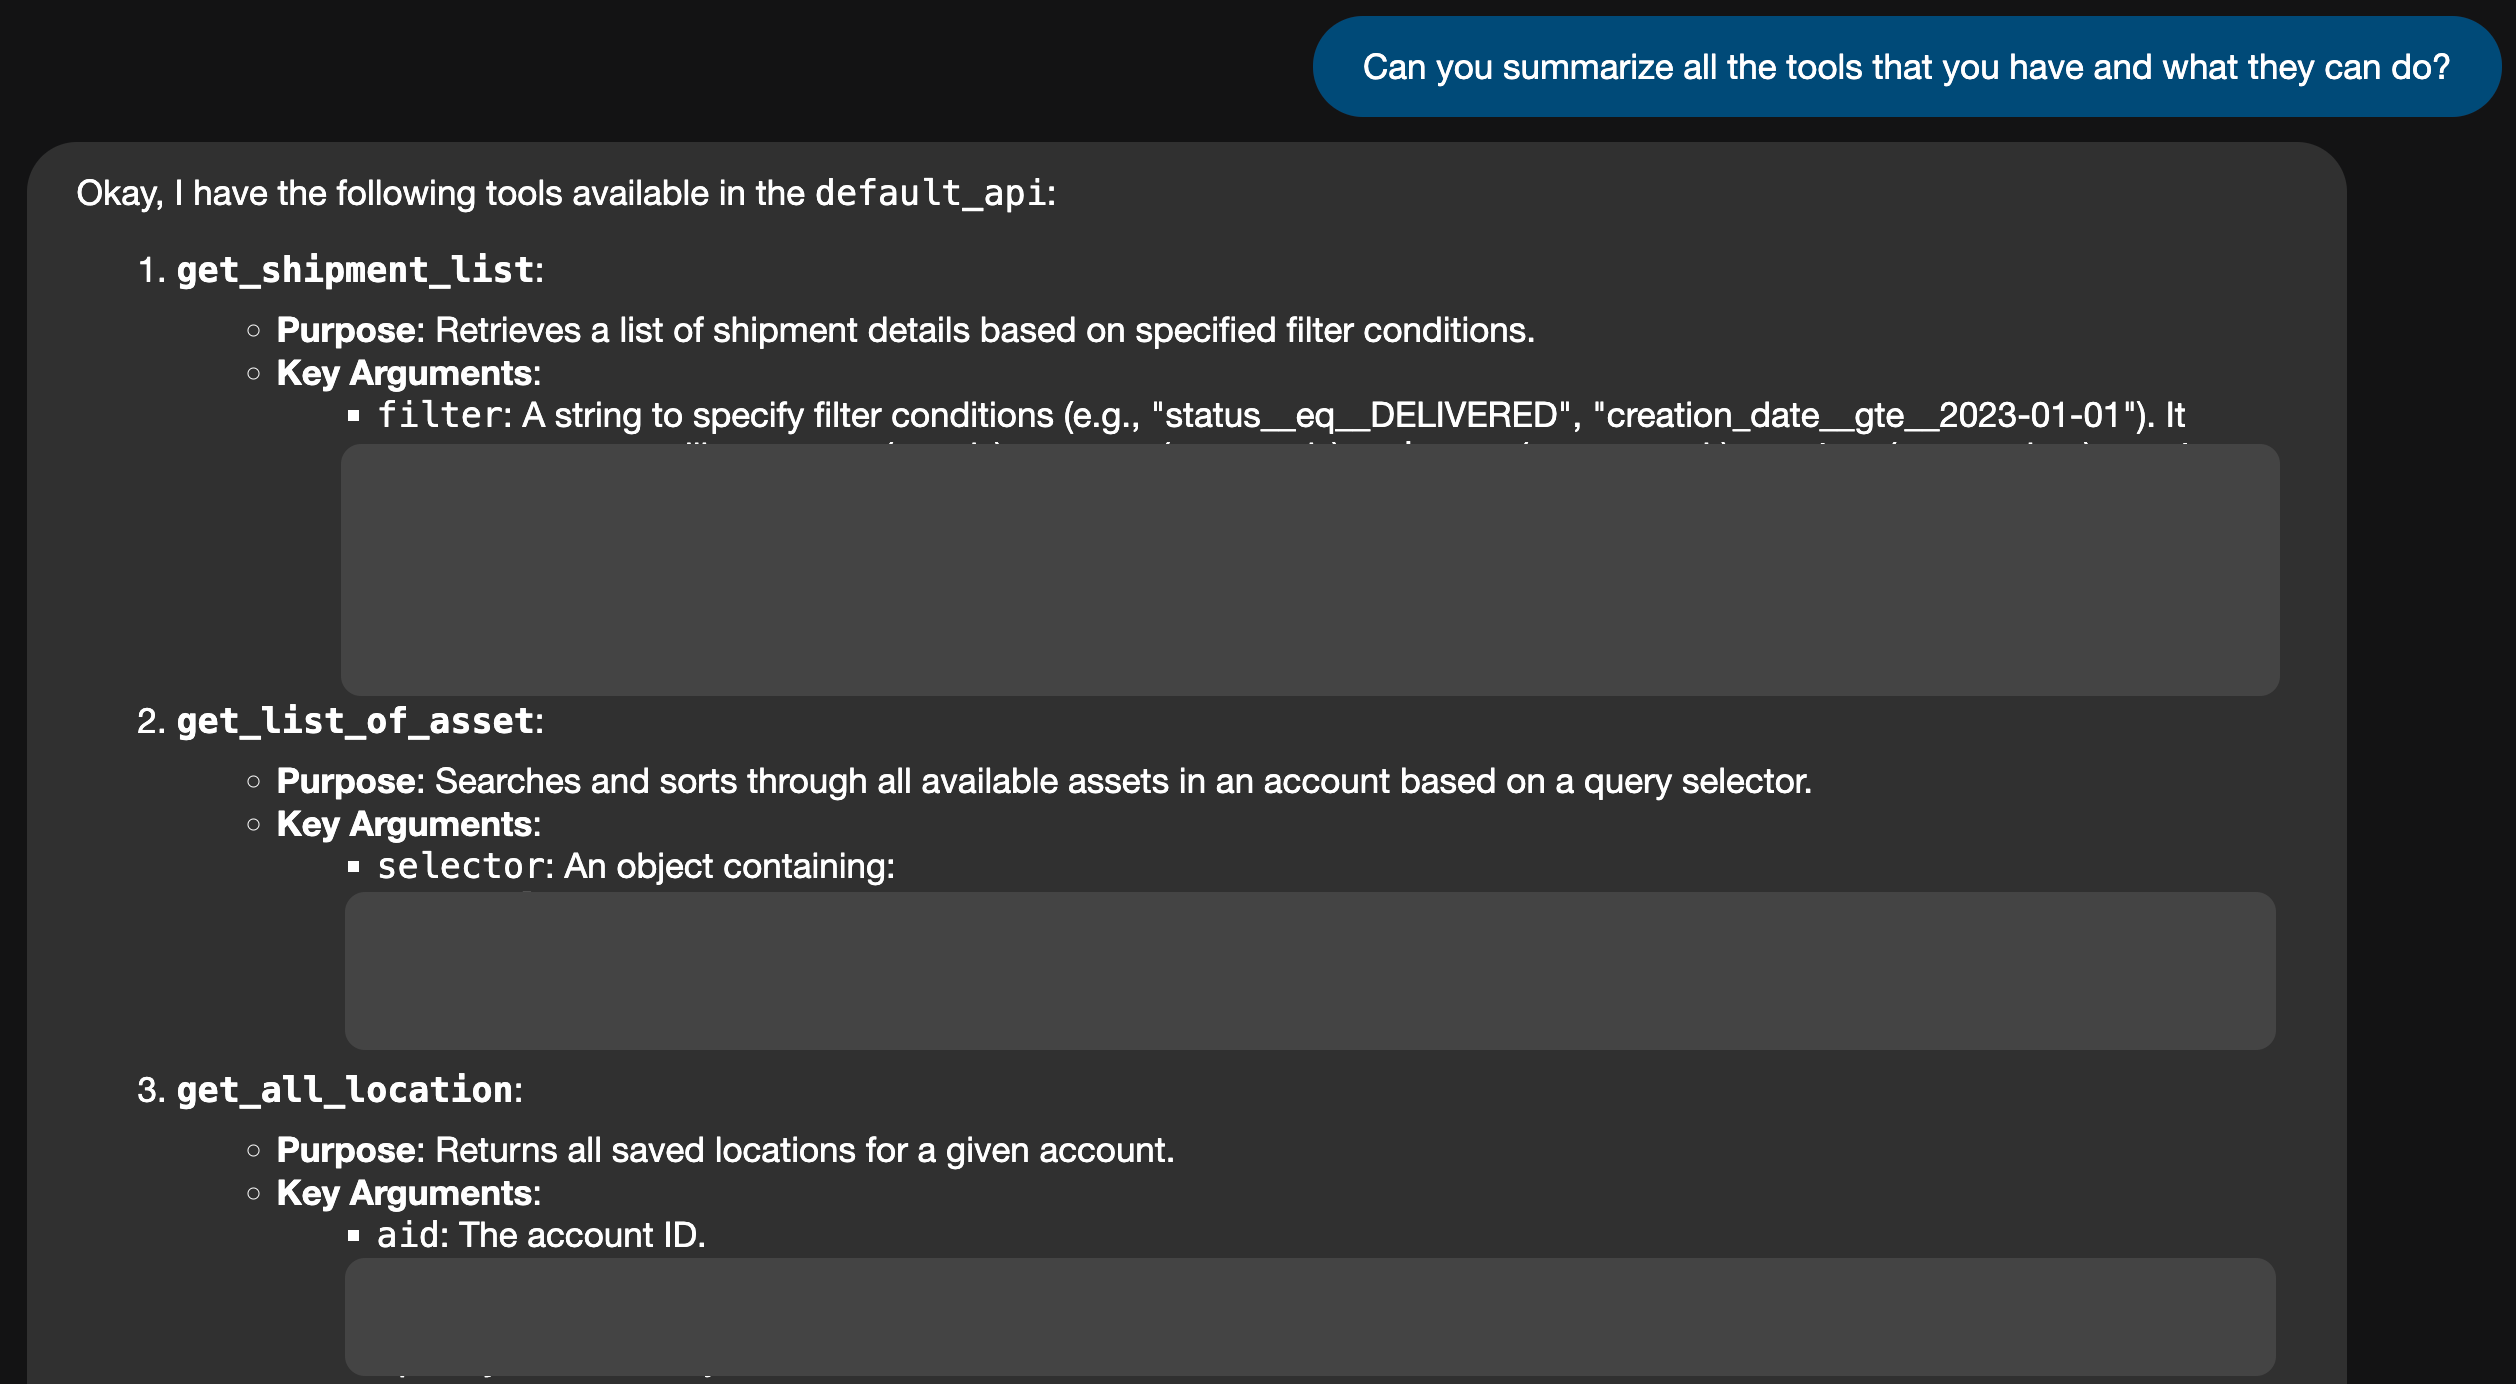
Task: Click the filter argument name
Action: click(439, 415)
